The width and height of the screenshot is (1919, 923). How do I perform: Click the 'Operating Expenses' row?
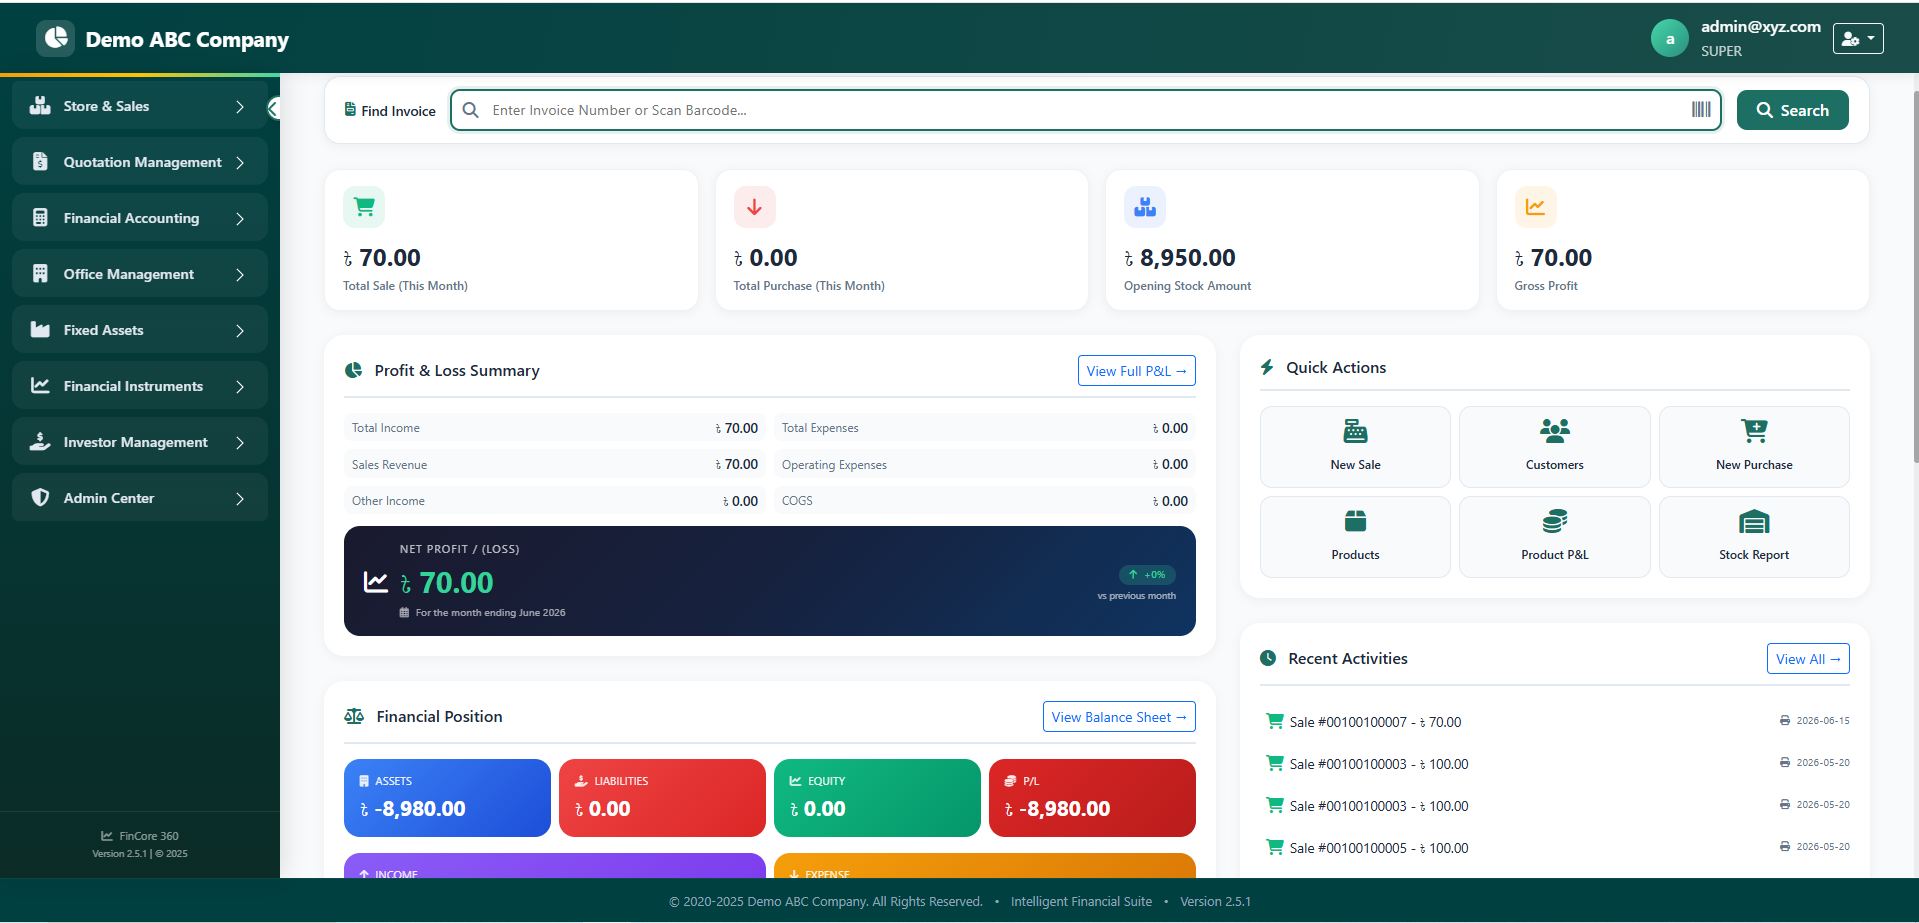[x=985, y=464]
